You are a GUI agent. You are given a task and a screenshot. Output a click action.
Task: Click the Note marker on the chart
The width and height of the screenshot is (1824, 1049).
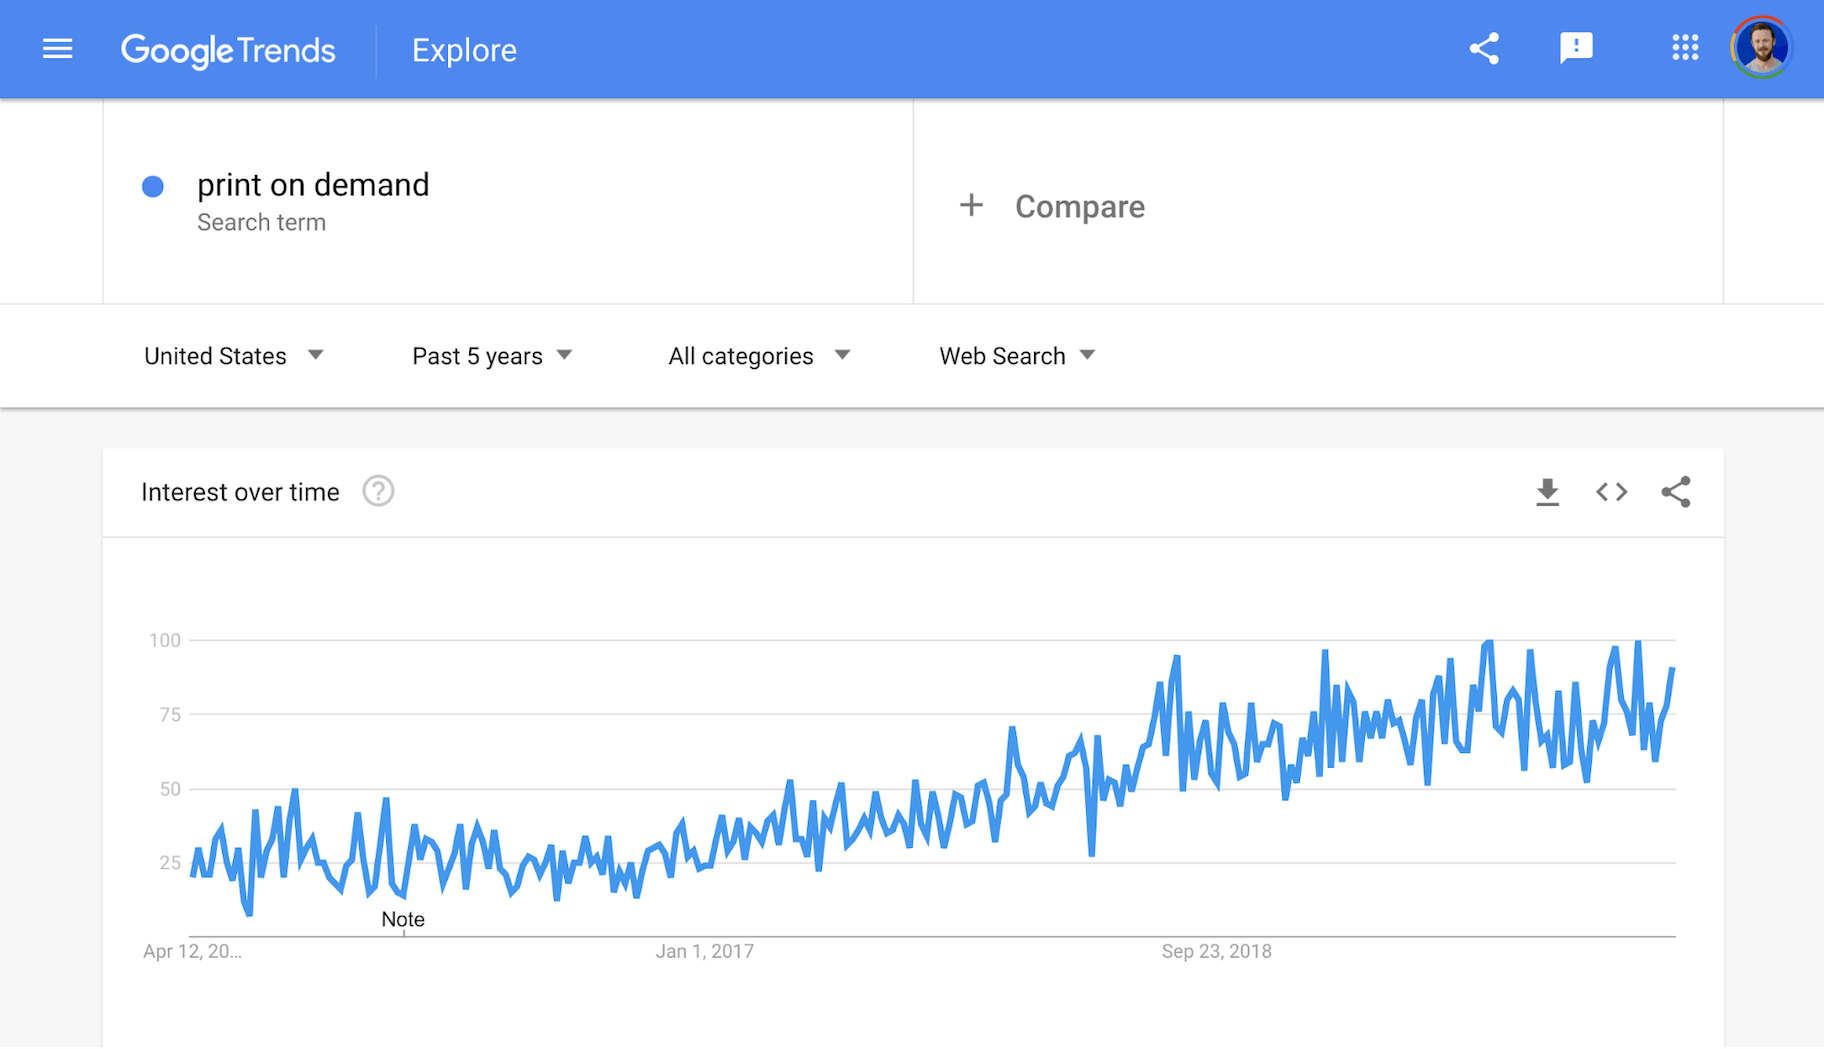[403, 919]
